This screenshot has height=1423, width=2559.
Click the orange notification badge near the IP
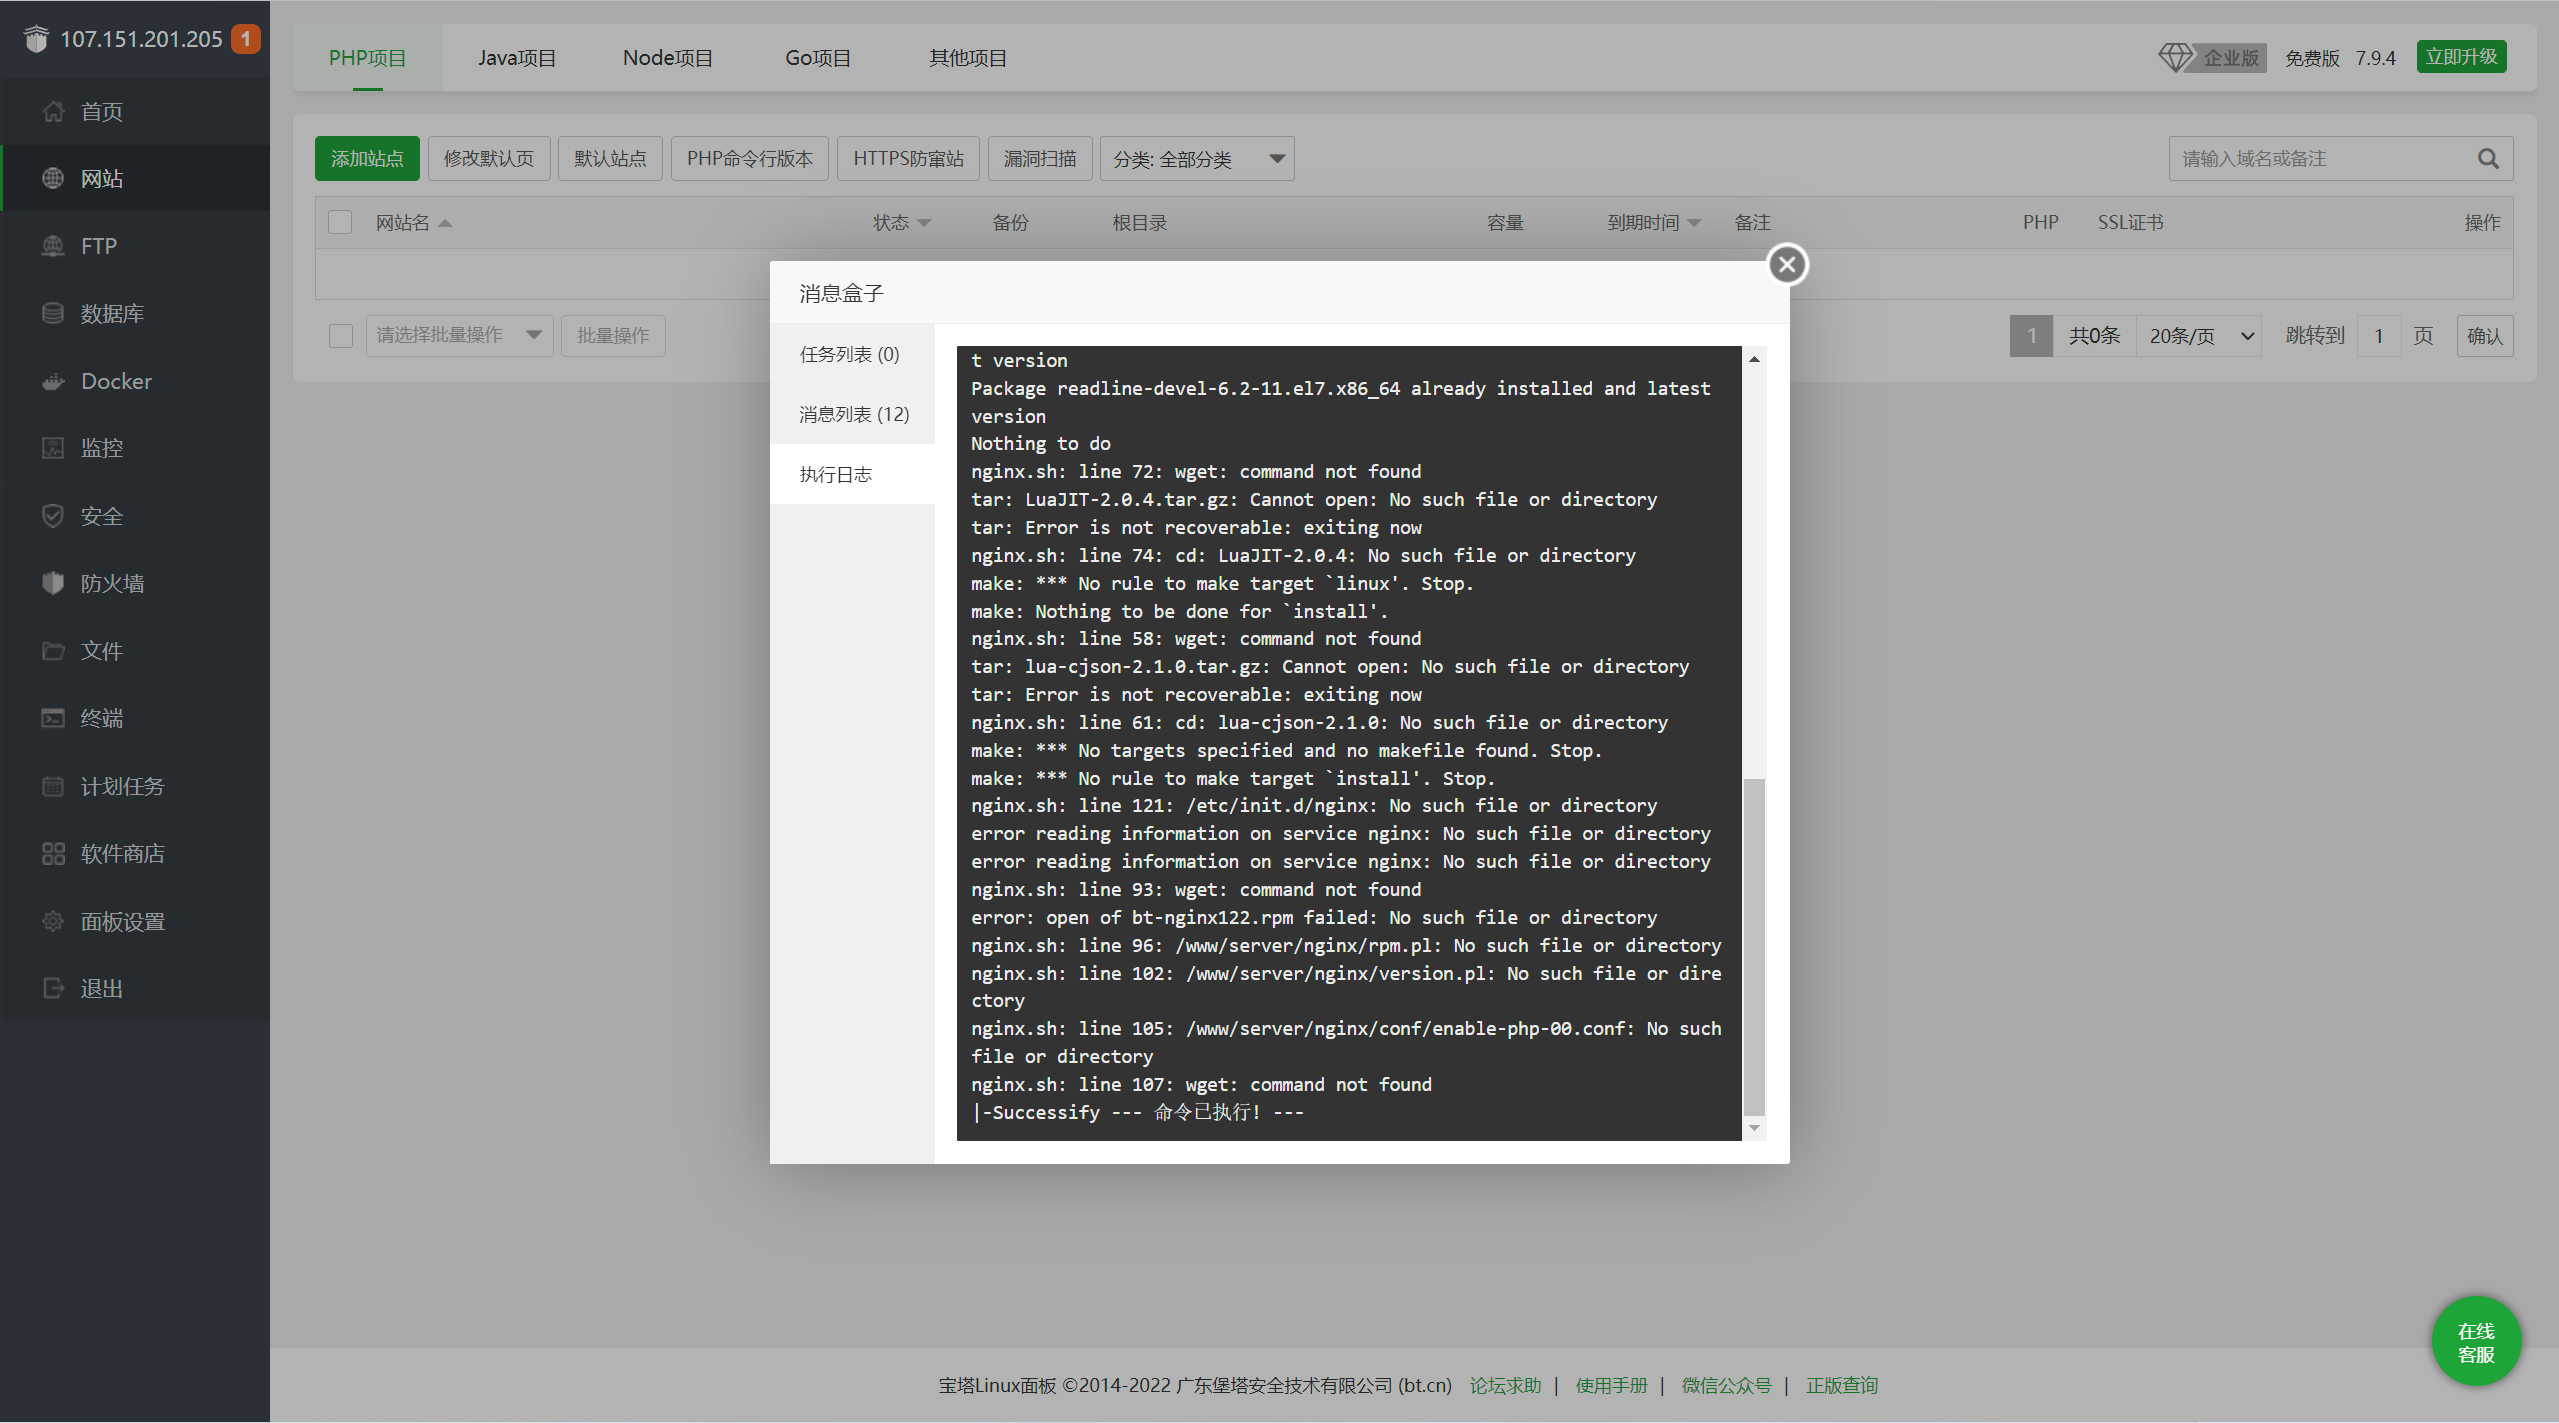[245, 39]
